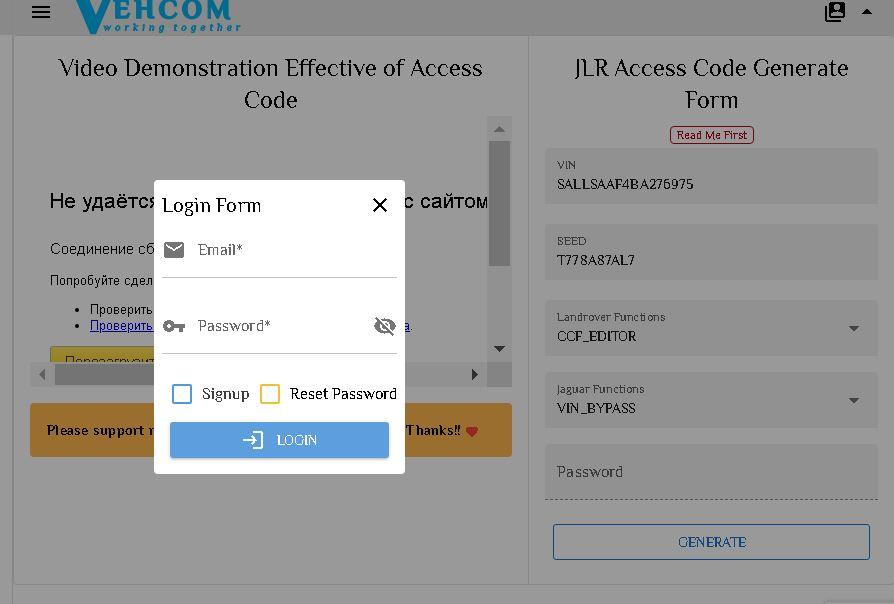Click the GENERATE button
The height and width of the screenshot is (604, 894).
coord(711,542)
